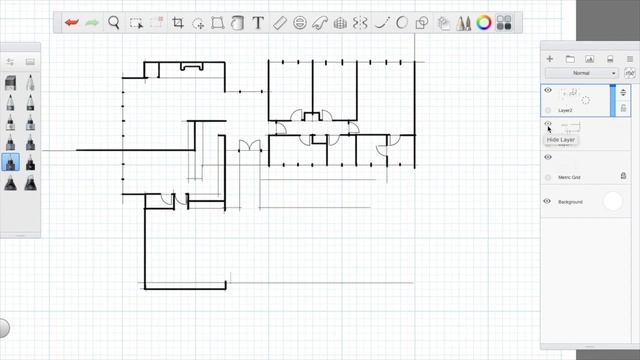Hide the Metric Grid layer
640x360 pixels.
click(x=548, y=157)
